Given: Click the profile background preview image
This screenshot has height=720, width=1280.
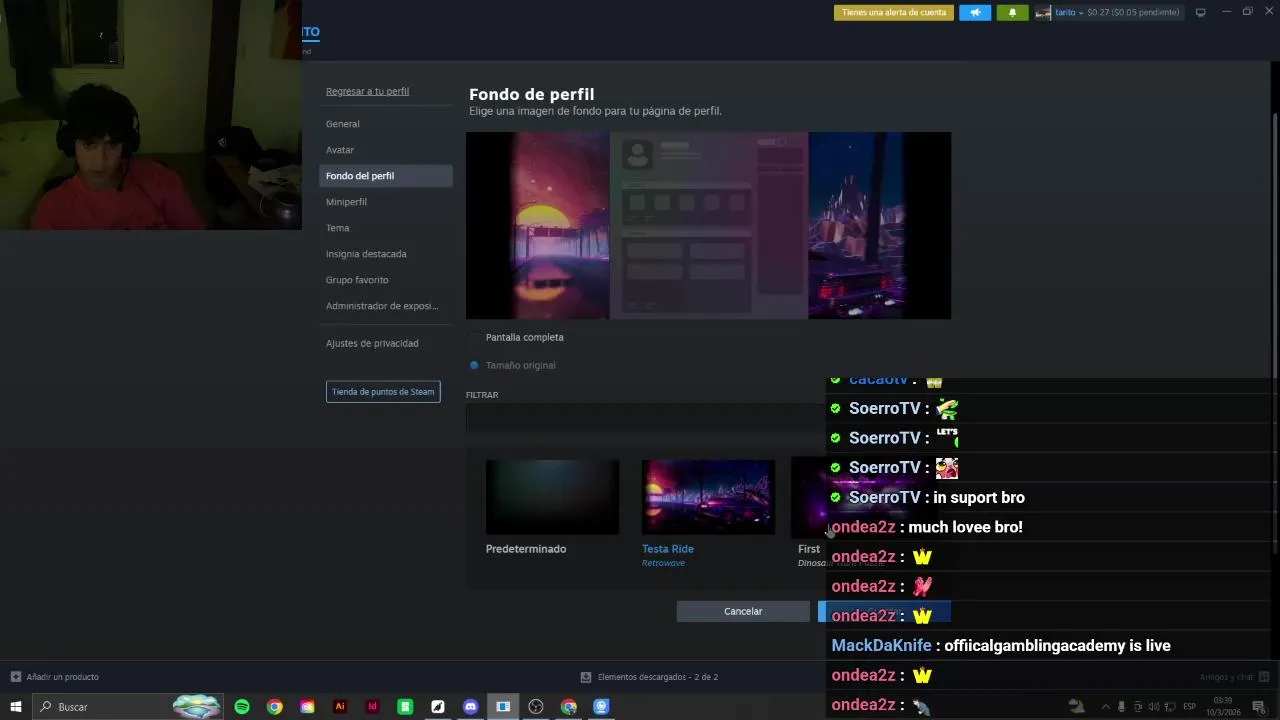Looking at the screenshot, I should coord(708,225).
